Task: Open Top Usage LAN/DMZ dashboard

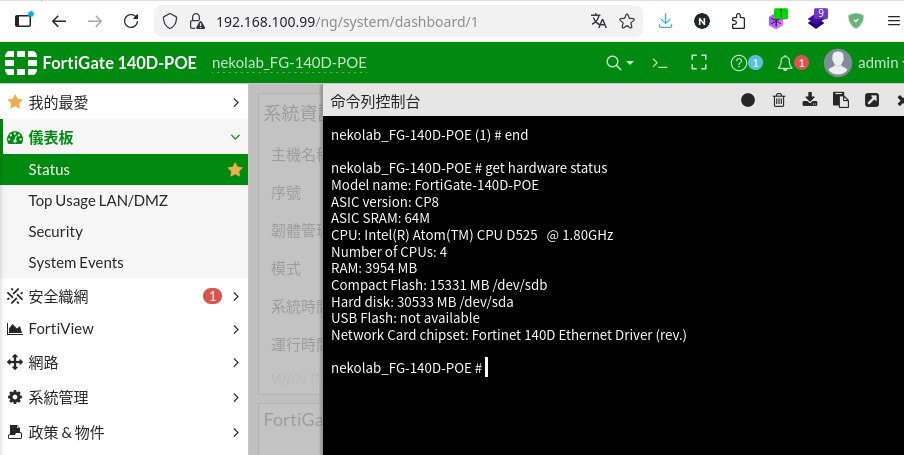Action: click(124, 201)
